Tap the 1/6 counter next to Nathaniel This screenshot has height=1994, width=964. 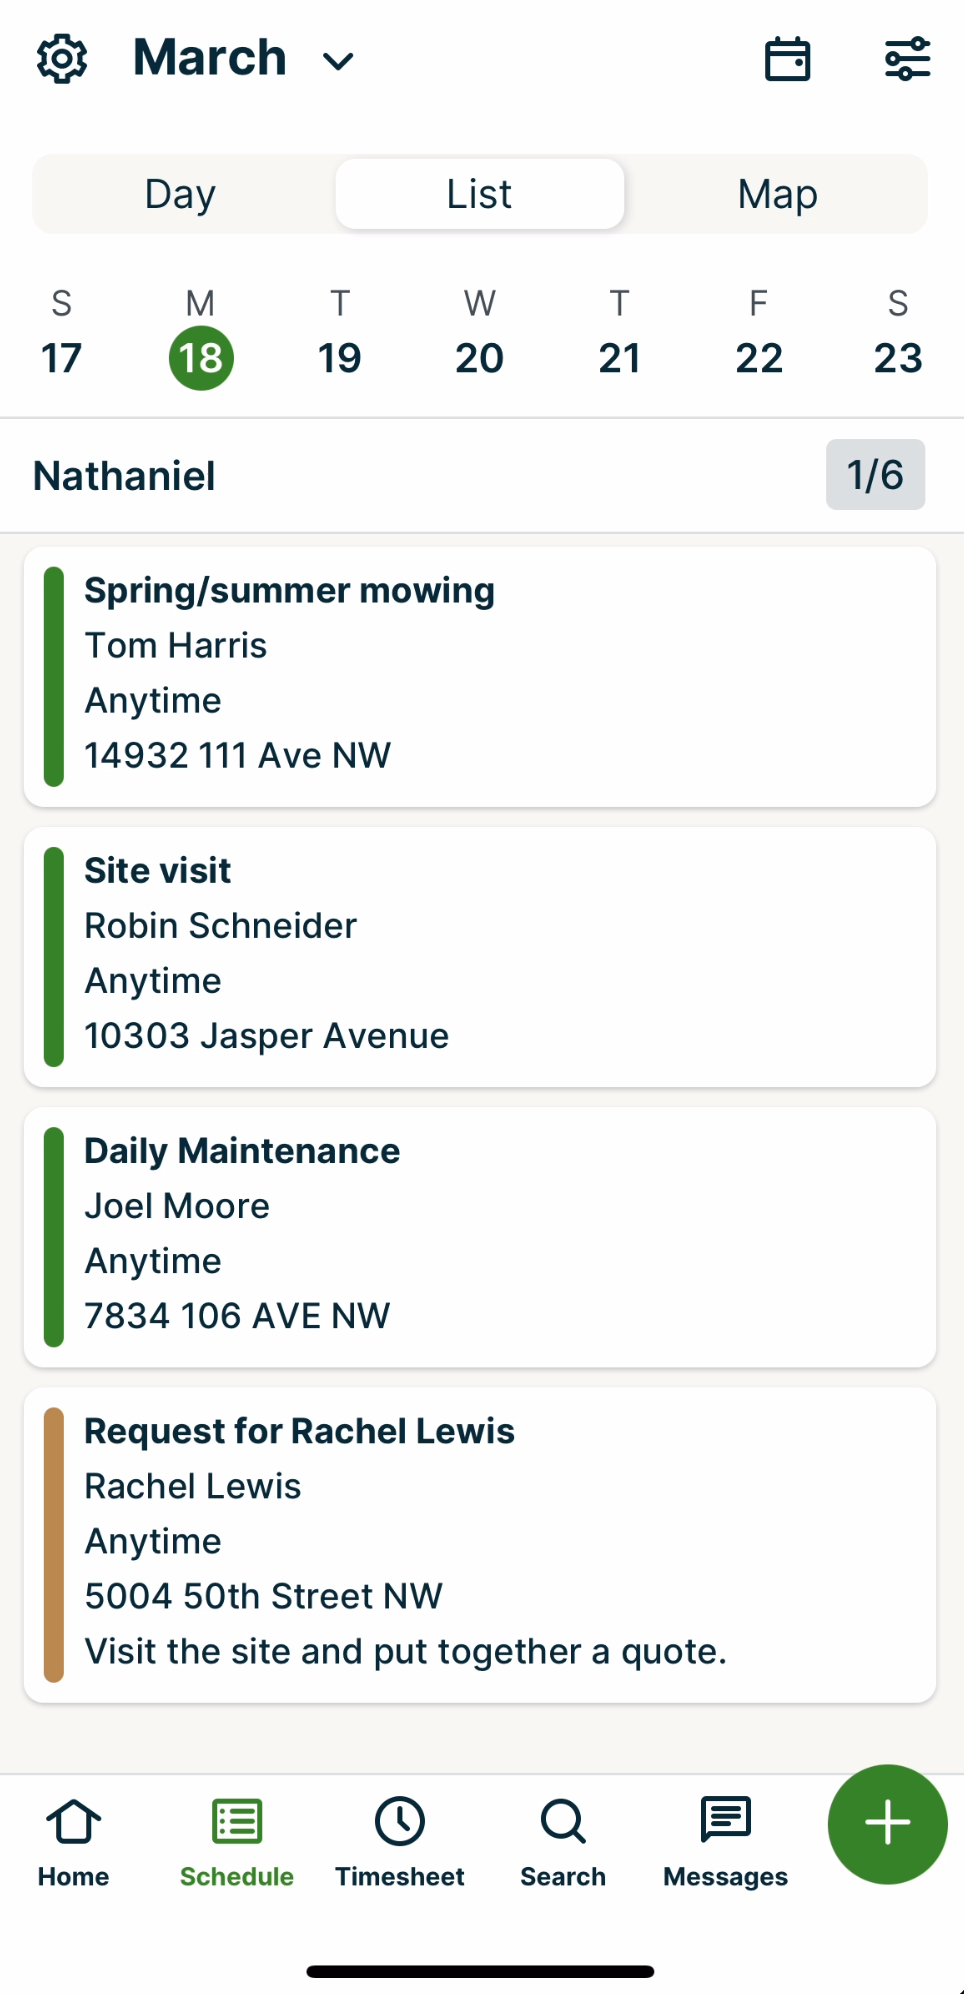point(875,475)
